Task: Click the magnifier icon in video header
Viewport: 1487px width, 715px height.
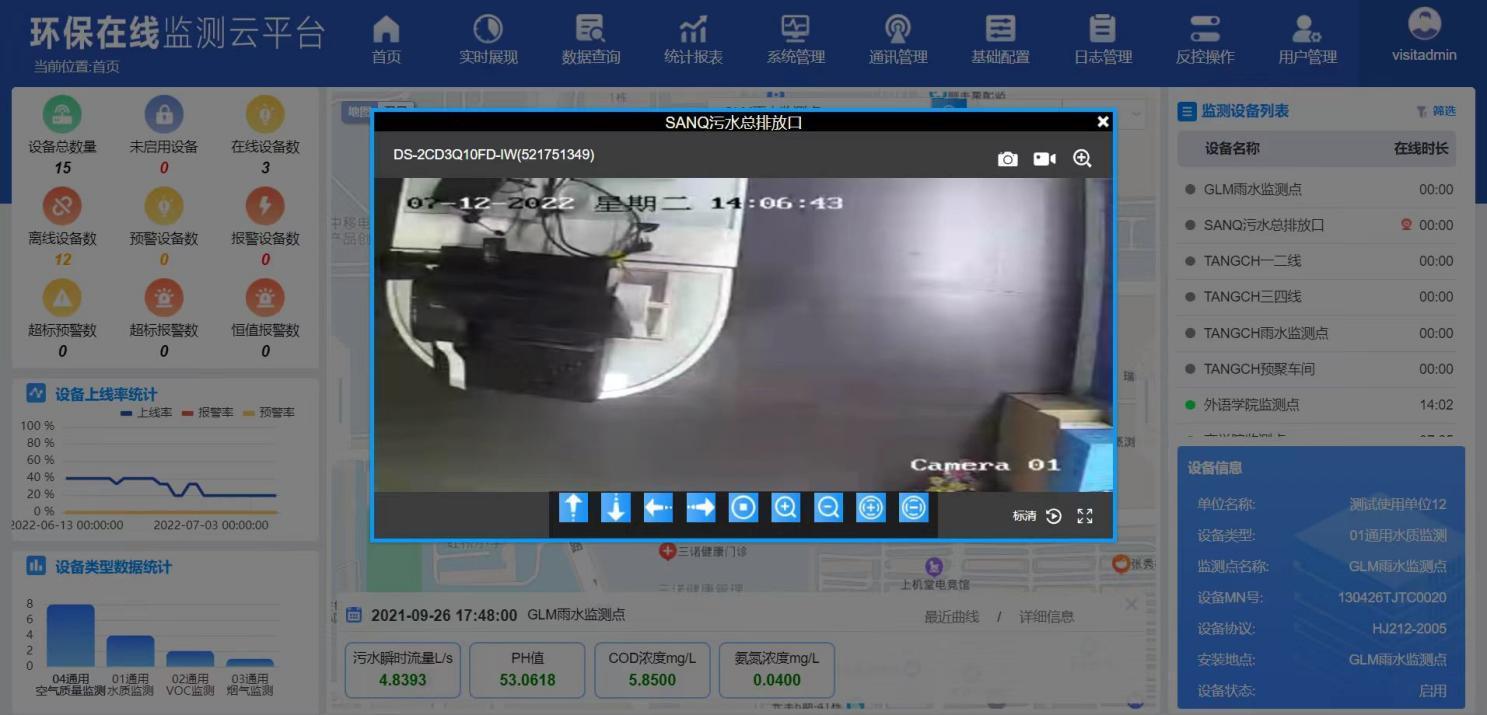Action: click(x=1082, y=159)
